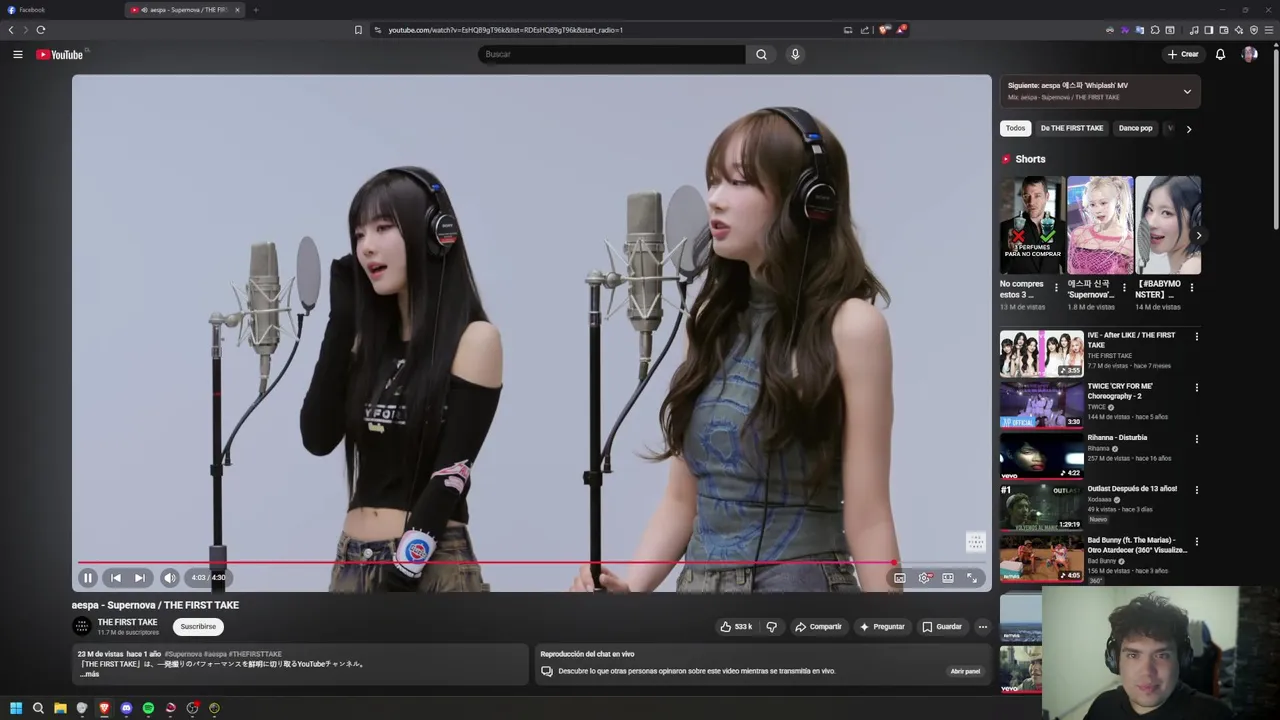Image resolution: width=1280 pixels, height=720 pixels.
Task: Open Outlast Después de 13 años video
Action: (x=1042, y=507)
